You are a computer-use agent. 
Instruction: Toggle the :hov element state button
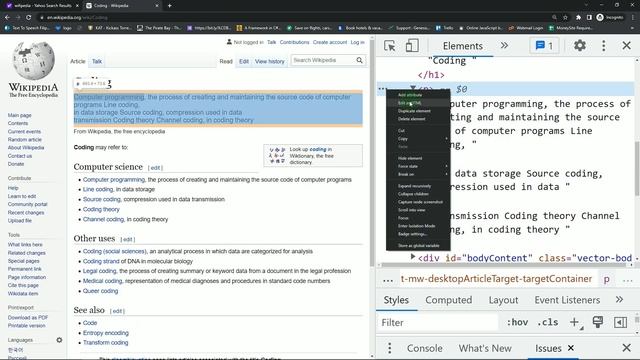pos(517,322)
